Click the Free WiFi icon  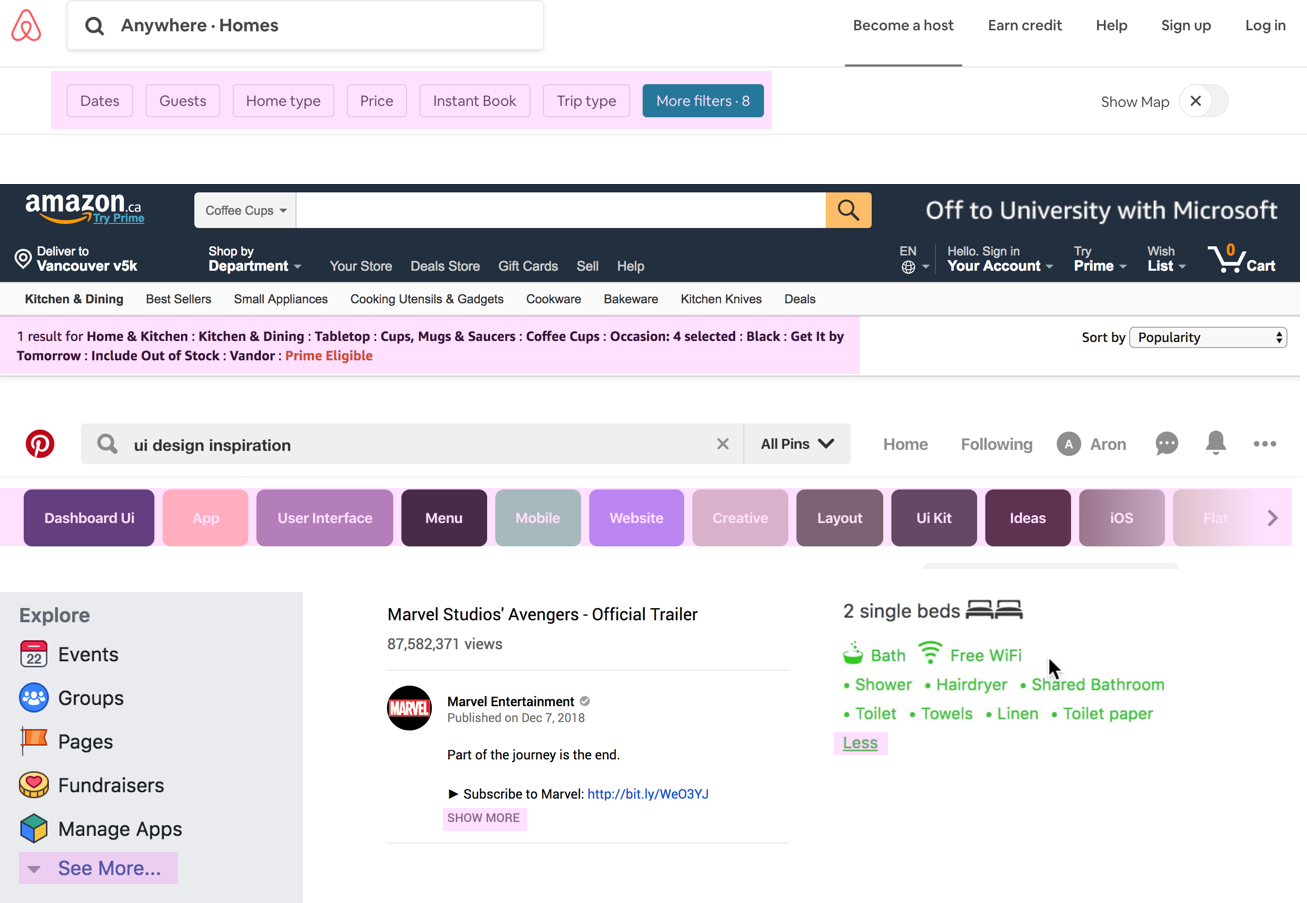tap(930, 653)
